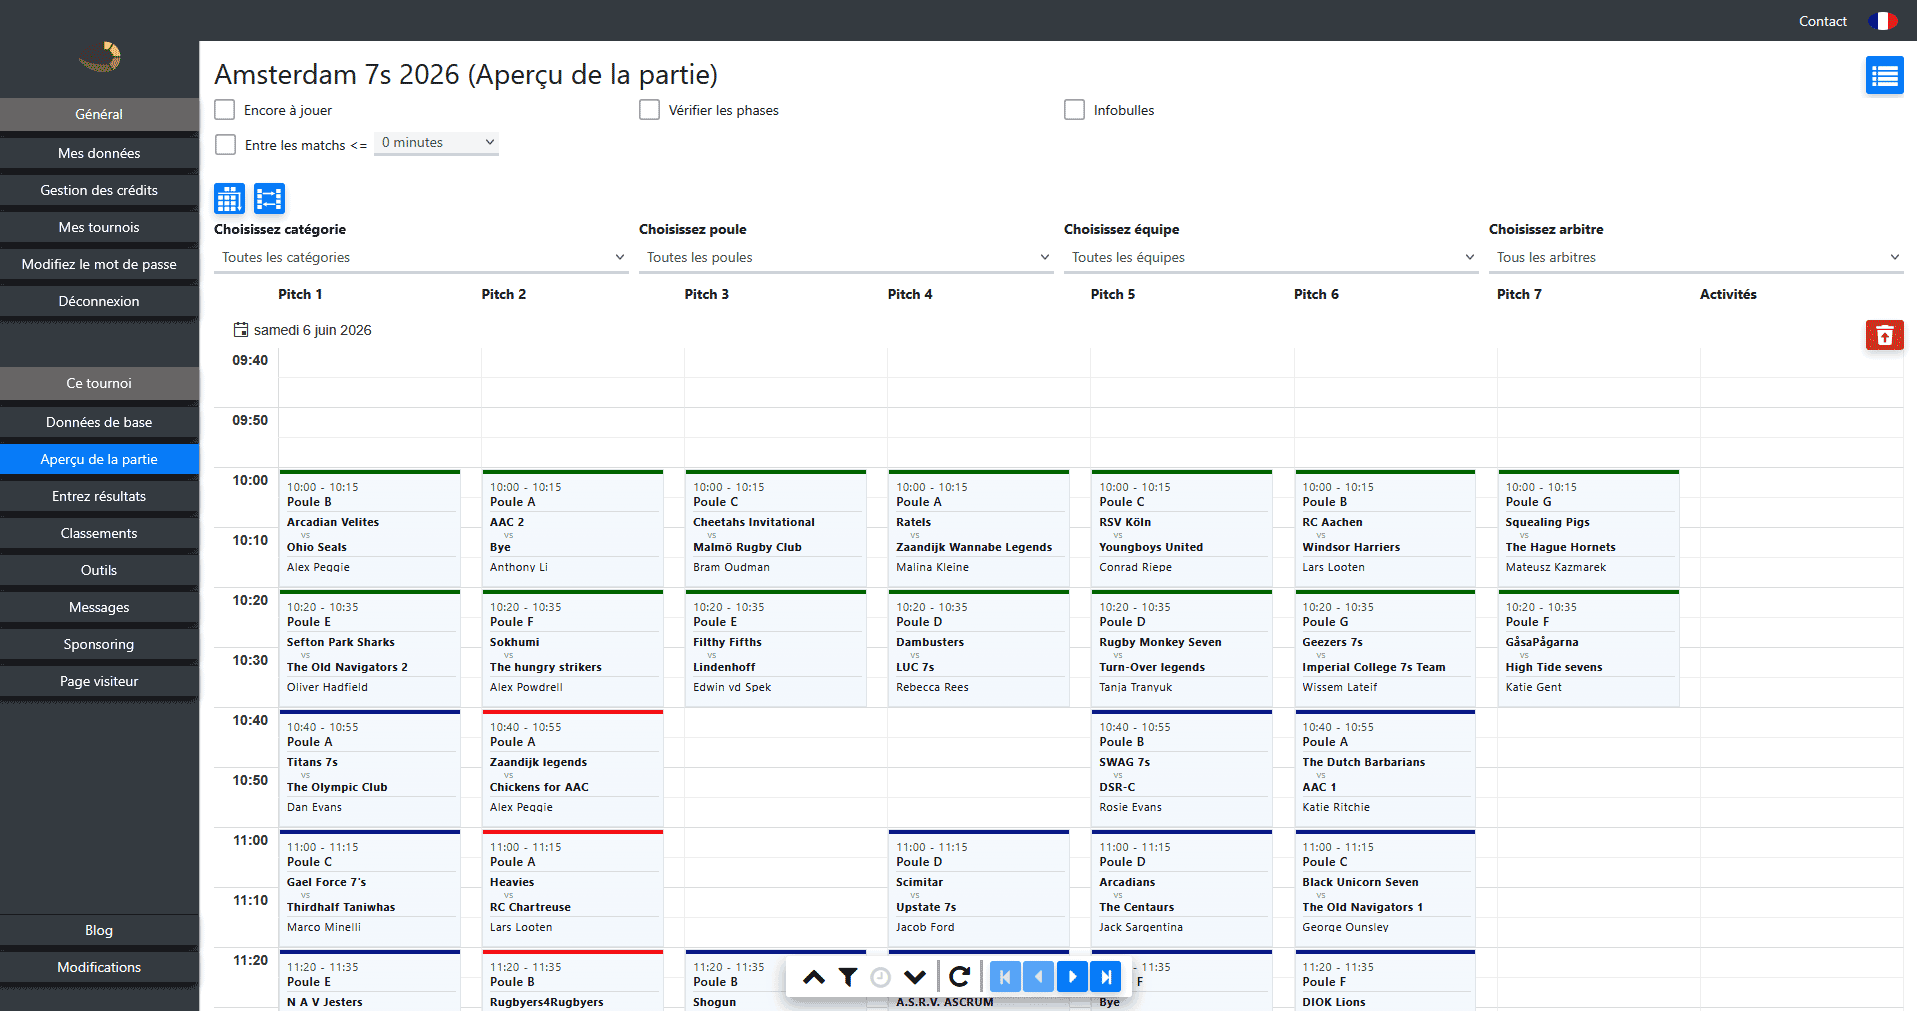Click the refresh arrow in floating toolbar
The width and height of the screenshot is (1917, 1011).
tap(959, 977)
